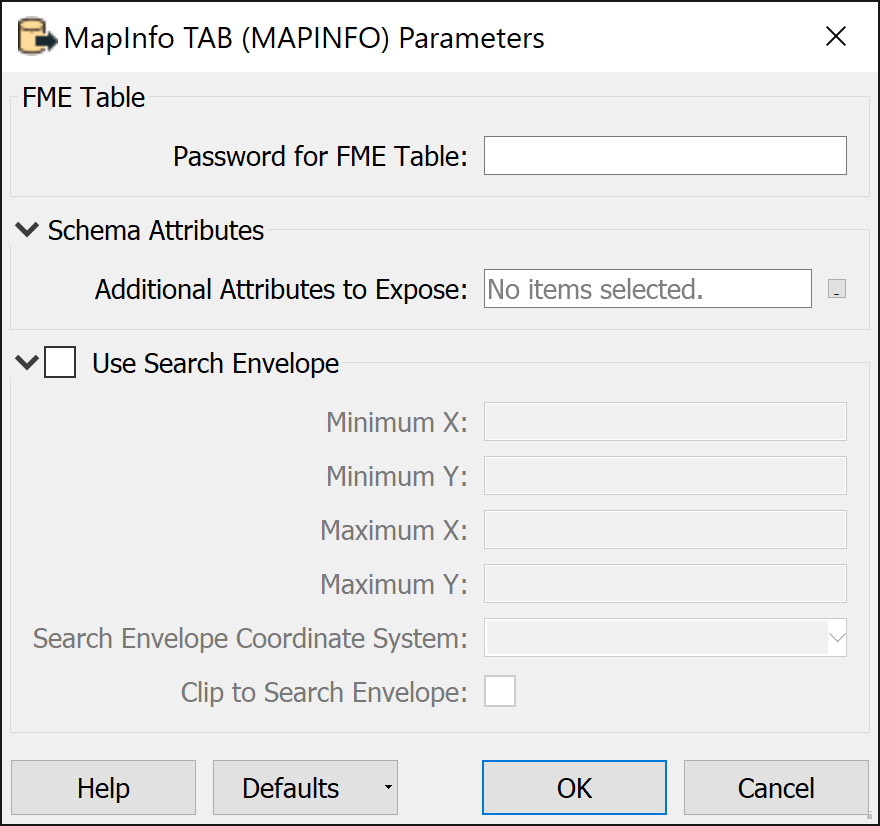This screenshot has width=880, height=826.
Task: Confirm with the OK button
Action: pyautogui.click(x=574, y=788)
